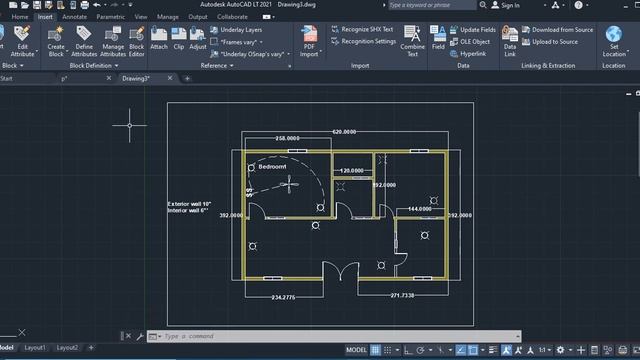
Task: Add a new drawing tab with plus
Action: pos(187,78)
